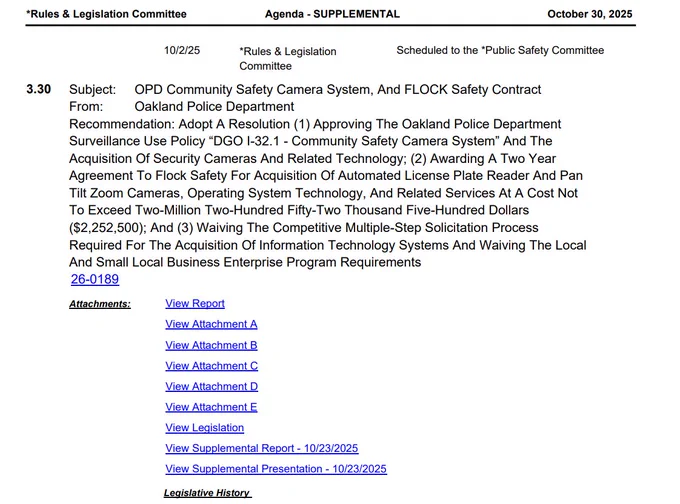Open View Attachment A link
Screen dimensions: 680x504
pyautogui.click(x=211, y=324)
